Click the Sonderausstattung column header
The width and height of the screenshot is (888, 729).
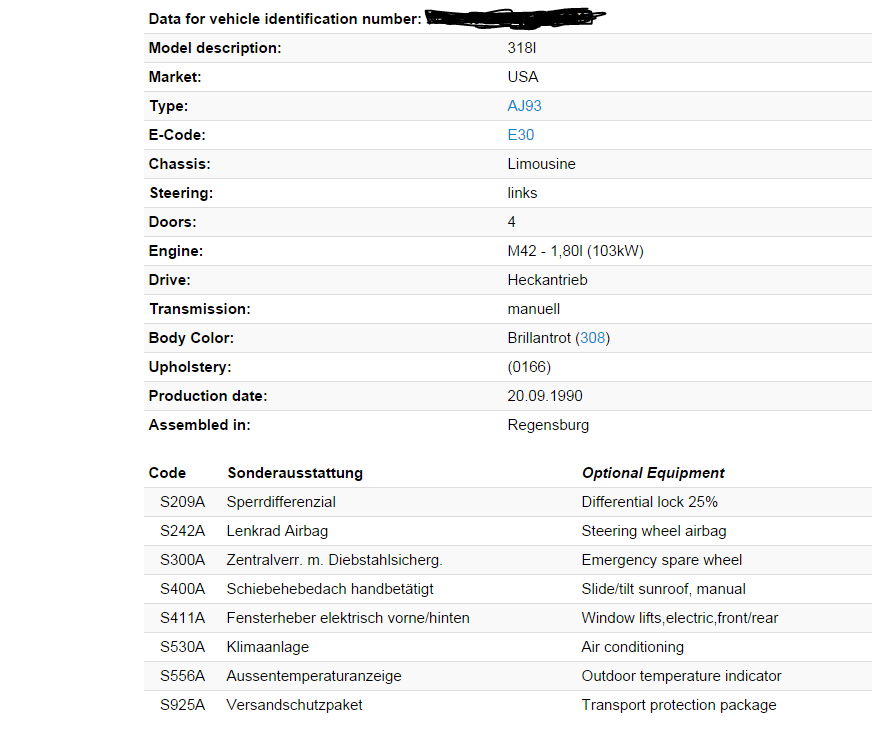[x=295, y=473]
